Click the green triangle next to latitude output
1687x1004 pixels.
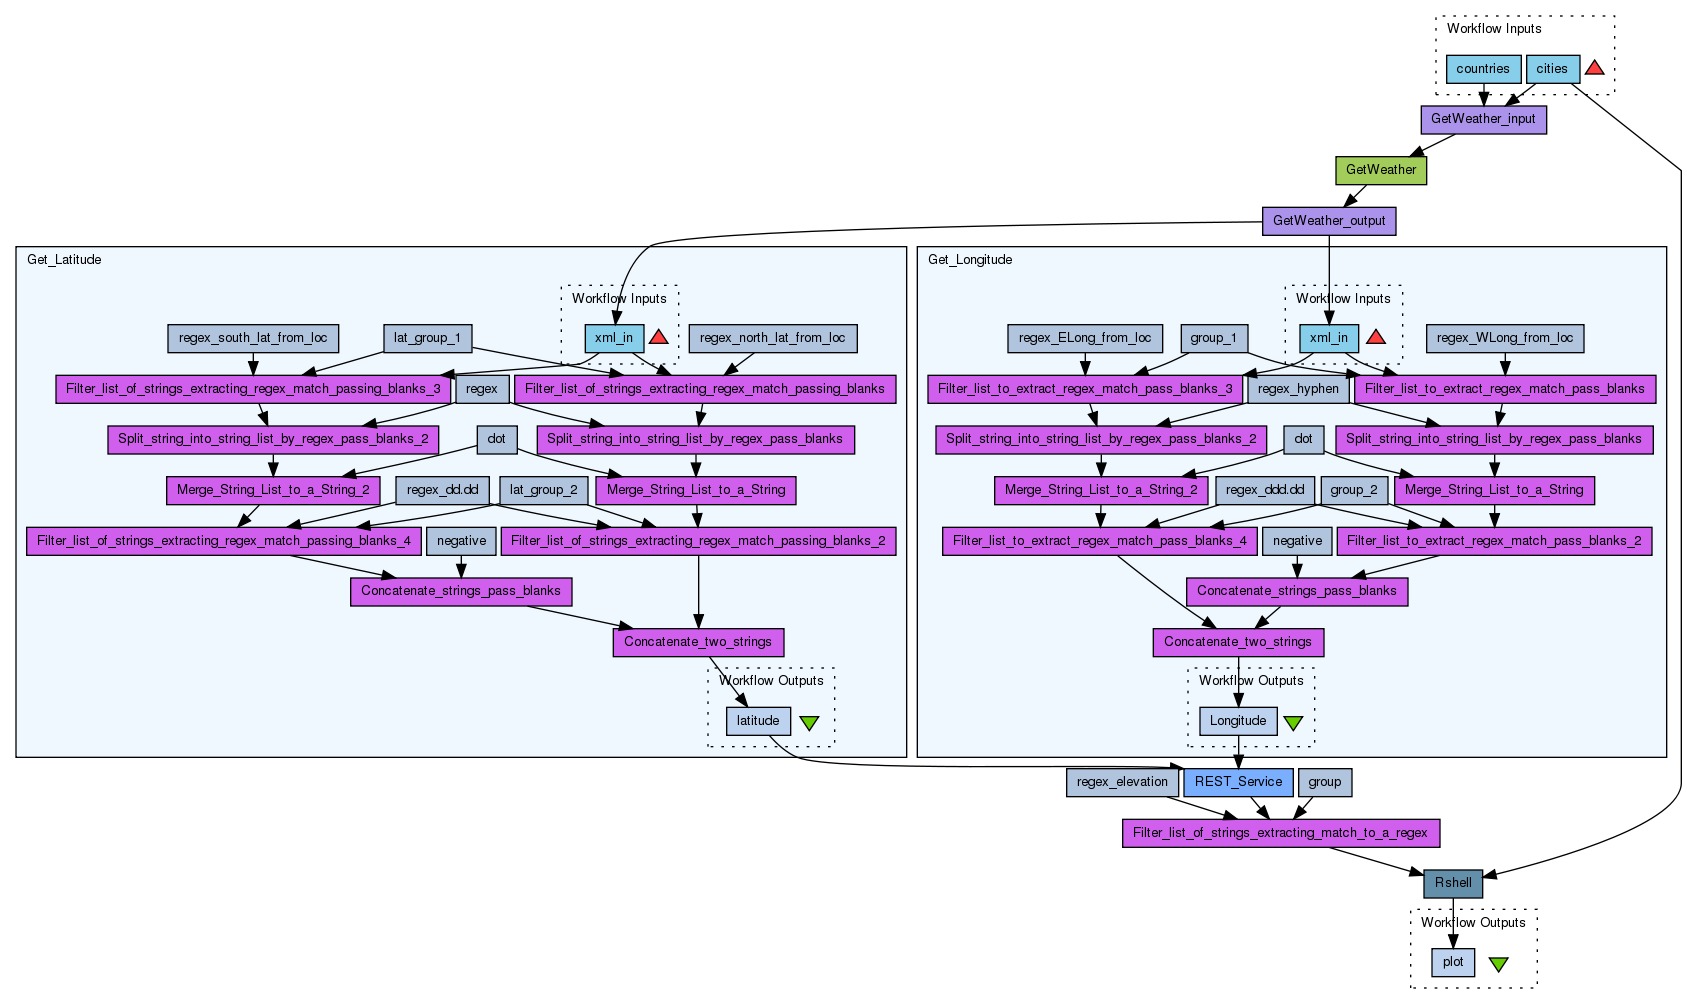pos(809,723)
